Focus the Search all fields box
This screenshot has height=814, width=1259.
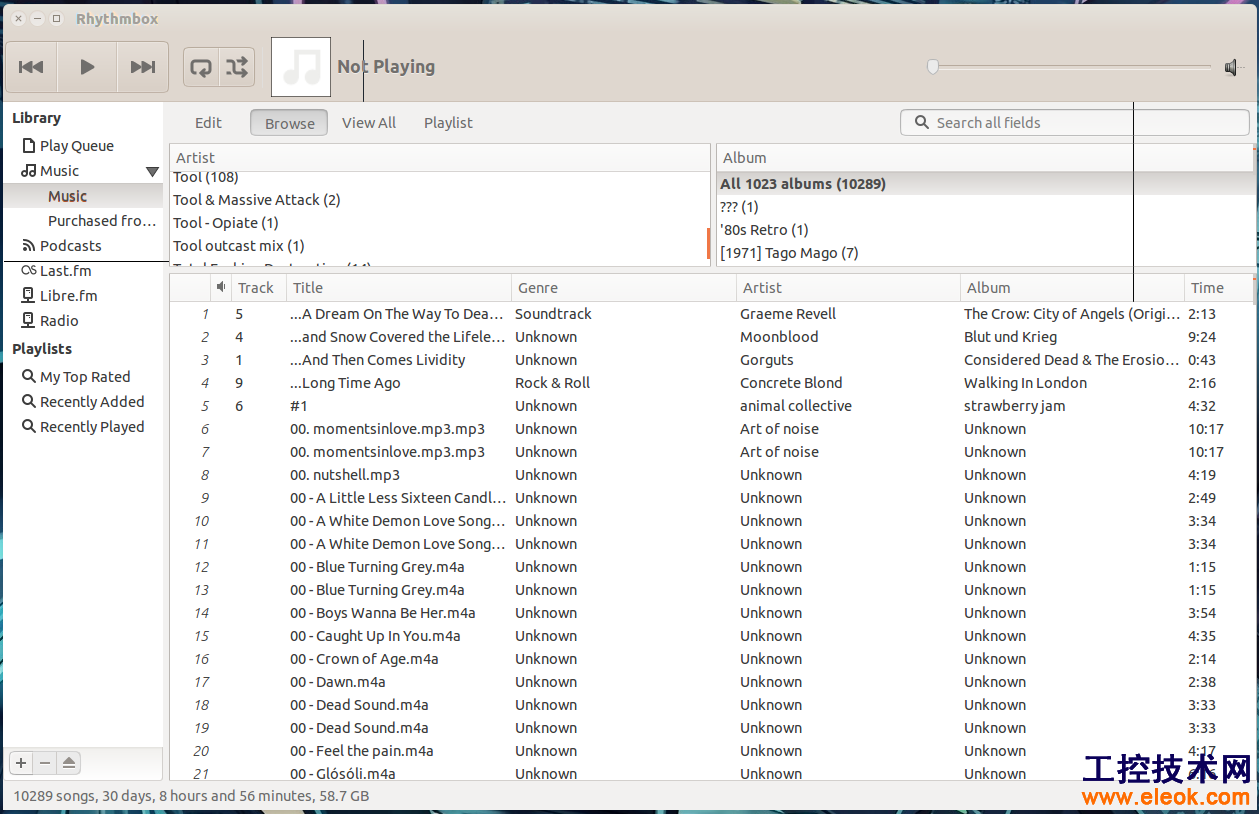coord(1075,122)
